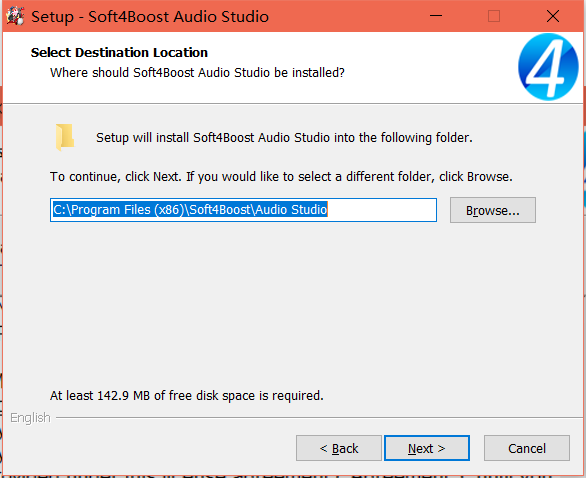Cancel the Audio Studio installation
This screenshot has height=478, width=586.
click(527, 448)
